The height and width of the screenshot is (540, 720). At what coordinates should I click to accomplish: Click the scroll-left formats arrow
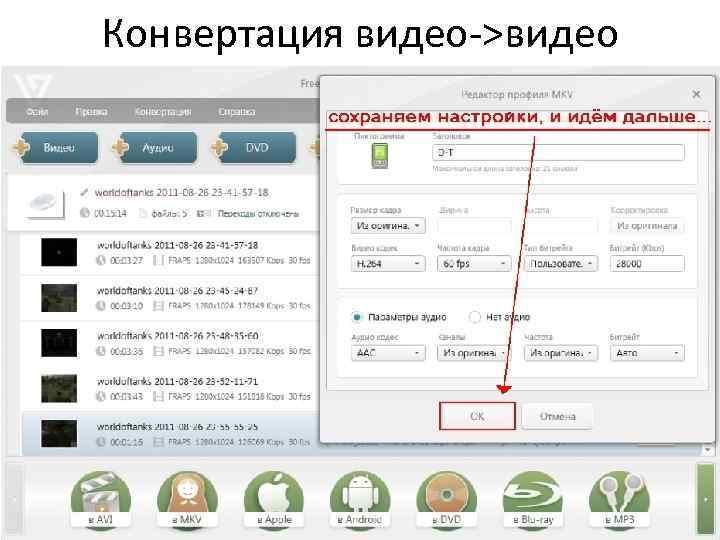click(x=14, y=499)
